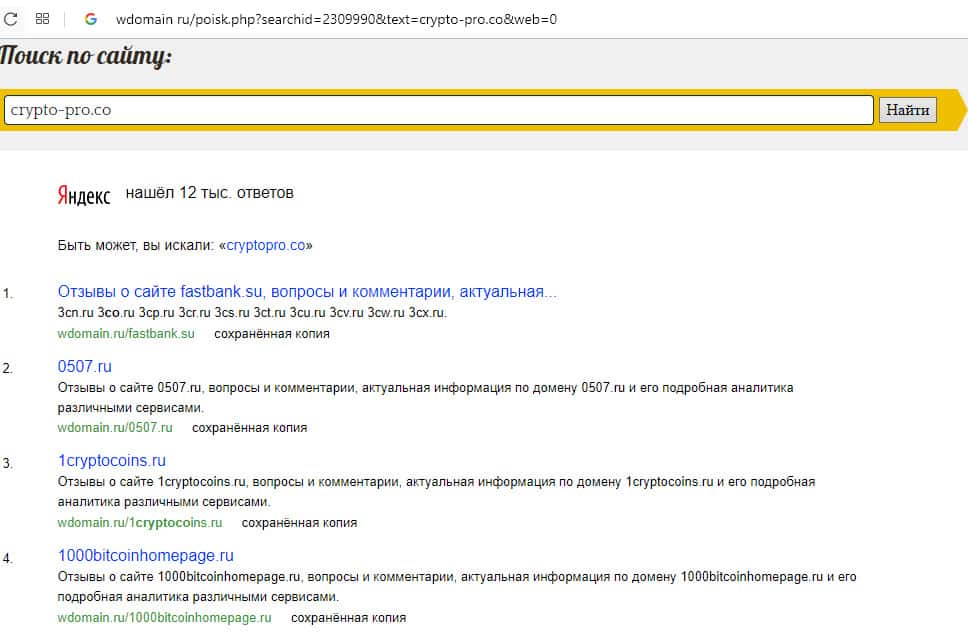
Task: Select the wdomain.ru address bar URL
Action: 336,19
